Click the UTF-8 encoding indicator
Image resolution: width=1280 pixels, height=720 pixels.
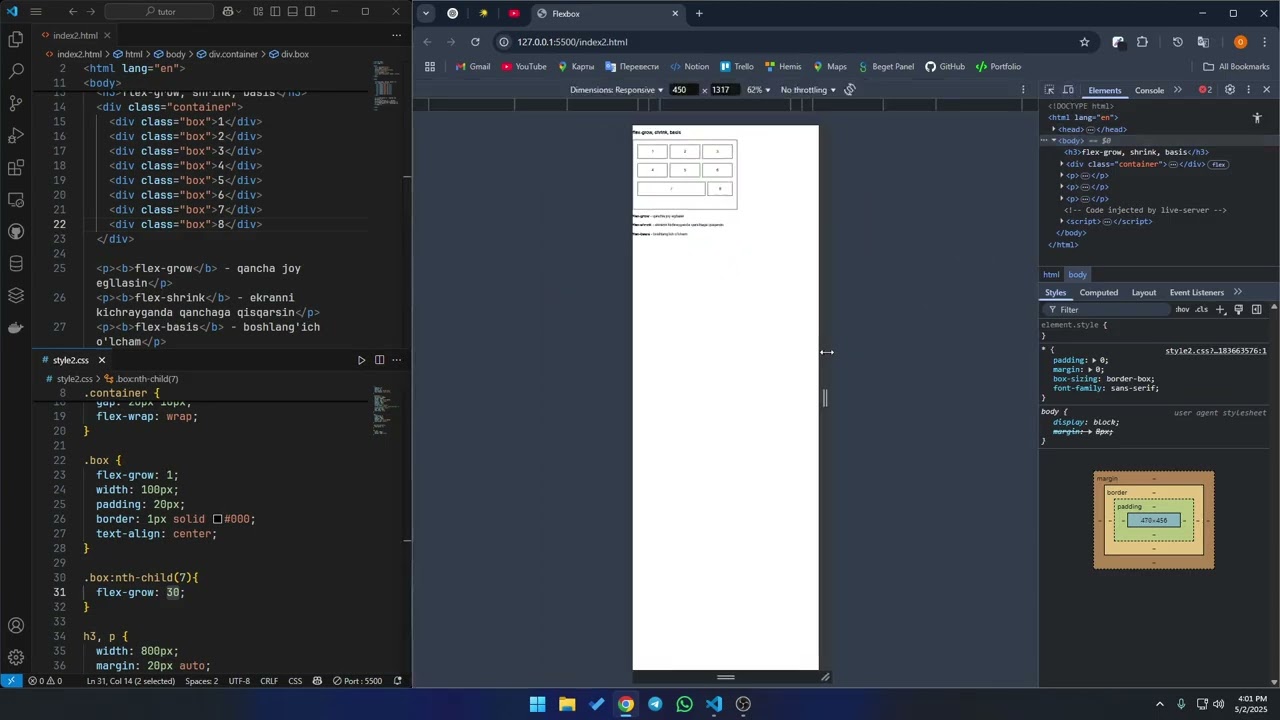coord(239,681)
